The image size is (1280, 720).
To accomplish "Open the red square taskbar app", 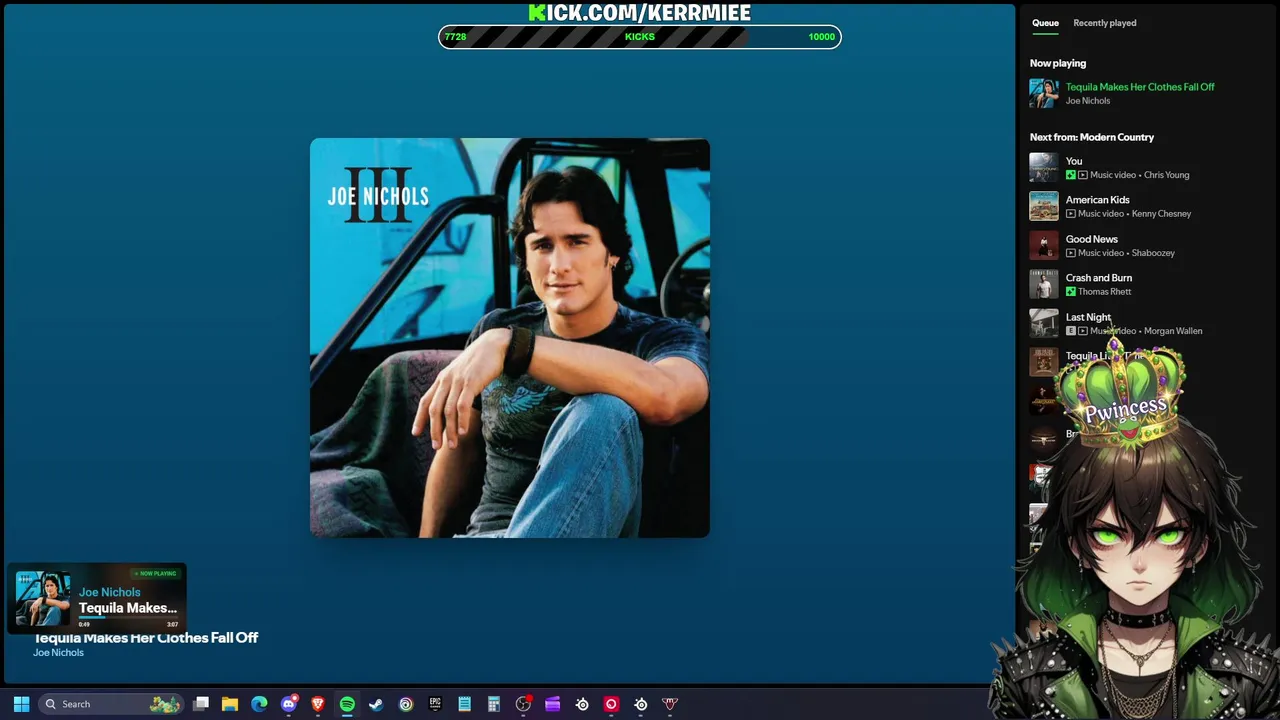I will coord(611,704).
